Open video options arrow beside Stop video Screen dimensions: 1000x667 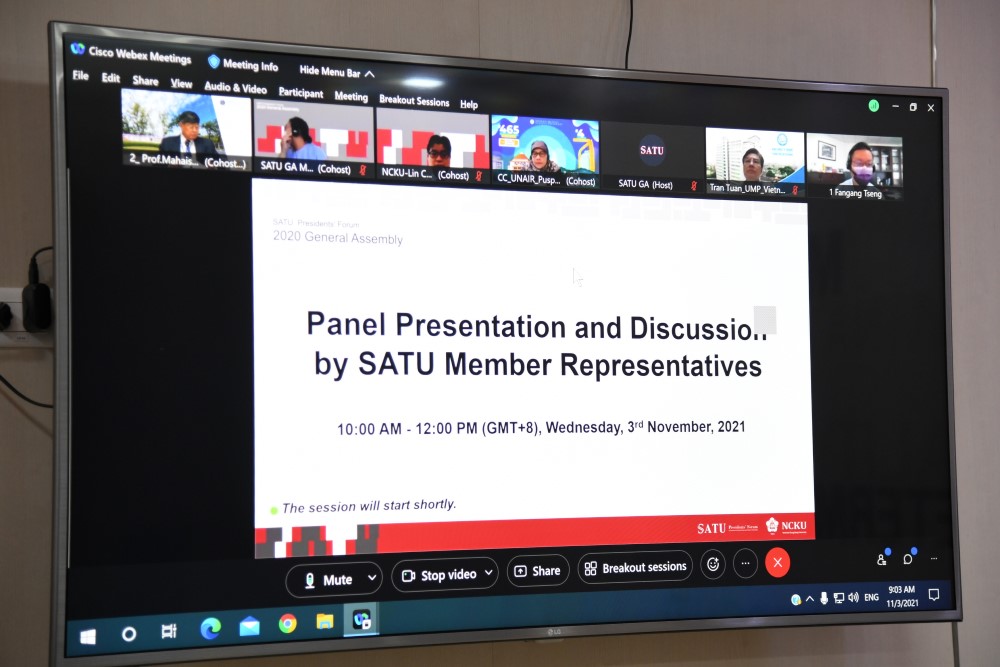[x=488, y=573]
